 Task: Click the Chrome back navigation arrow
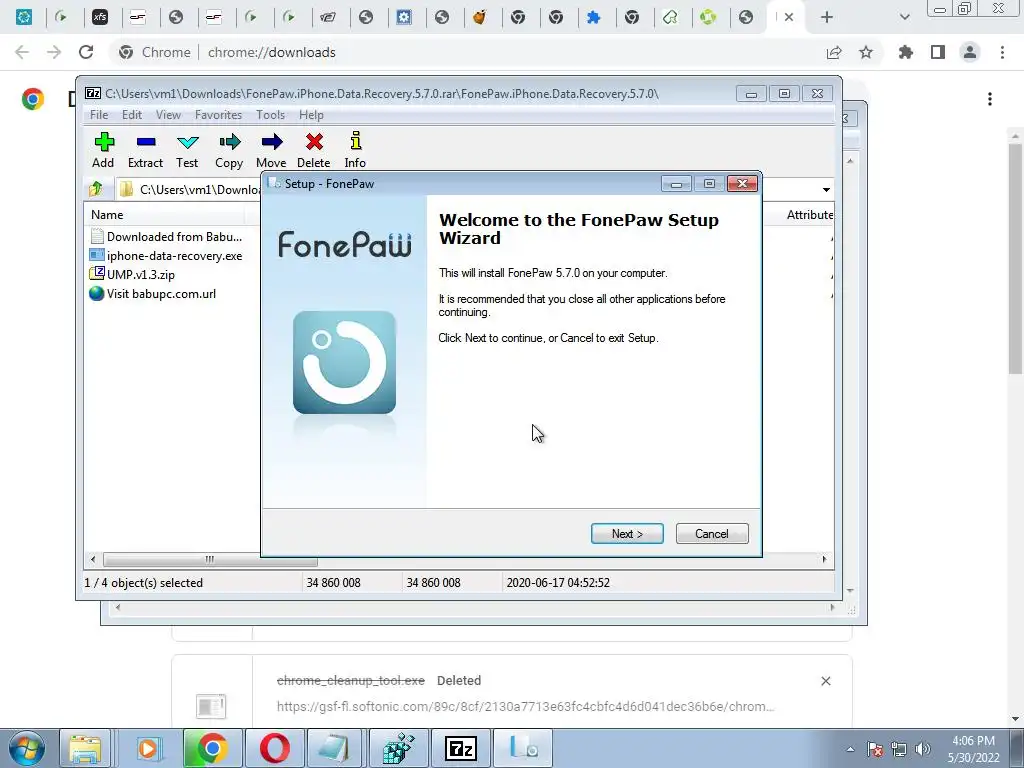click(22, 52)
